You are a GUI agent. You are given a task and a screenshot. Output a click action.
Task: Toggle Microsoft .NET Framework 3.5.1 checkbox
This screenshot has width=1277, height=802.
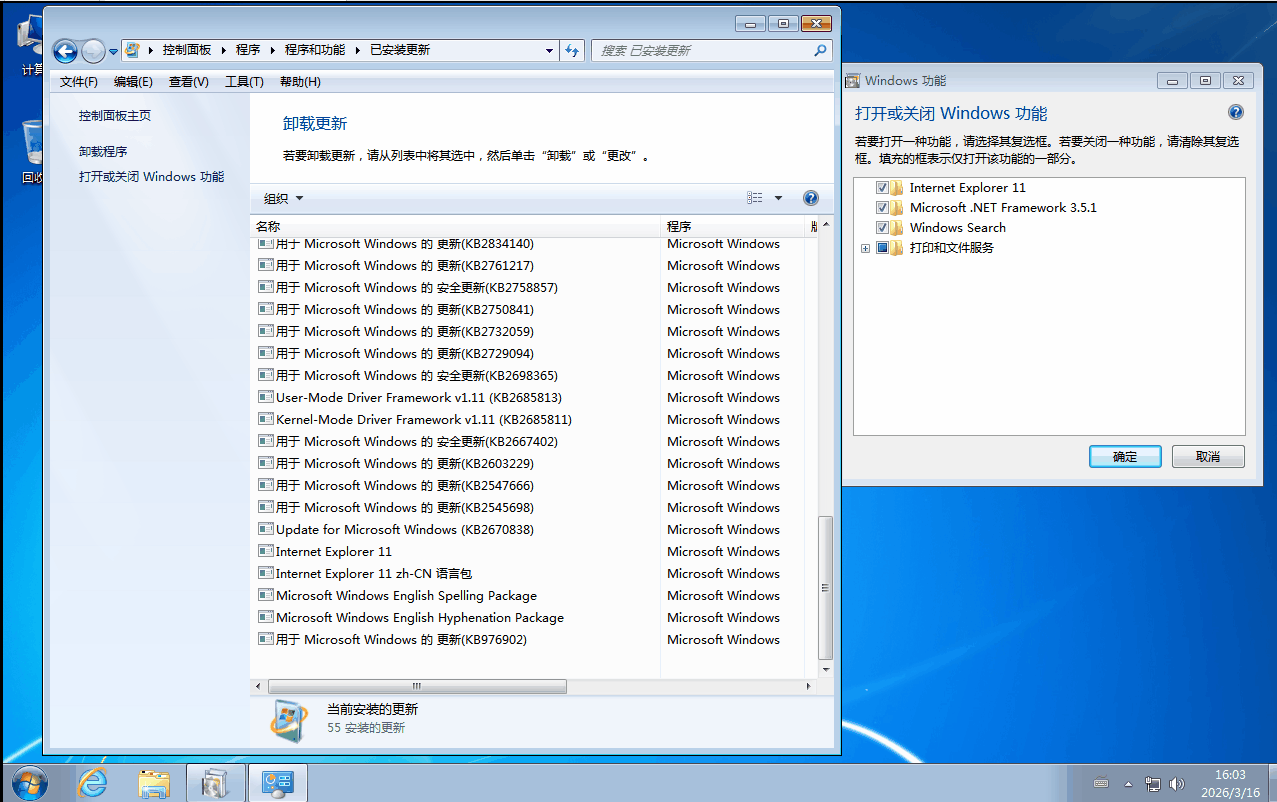pyautogui.click(x=882, y=208)
